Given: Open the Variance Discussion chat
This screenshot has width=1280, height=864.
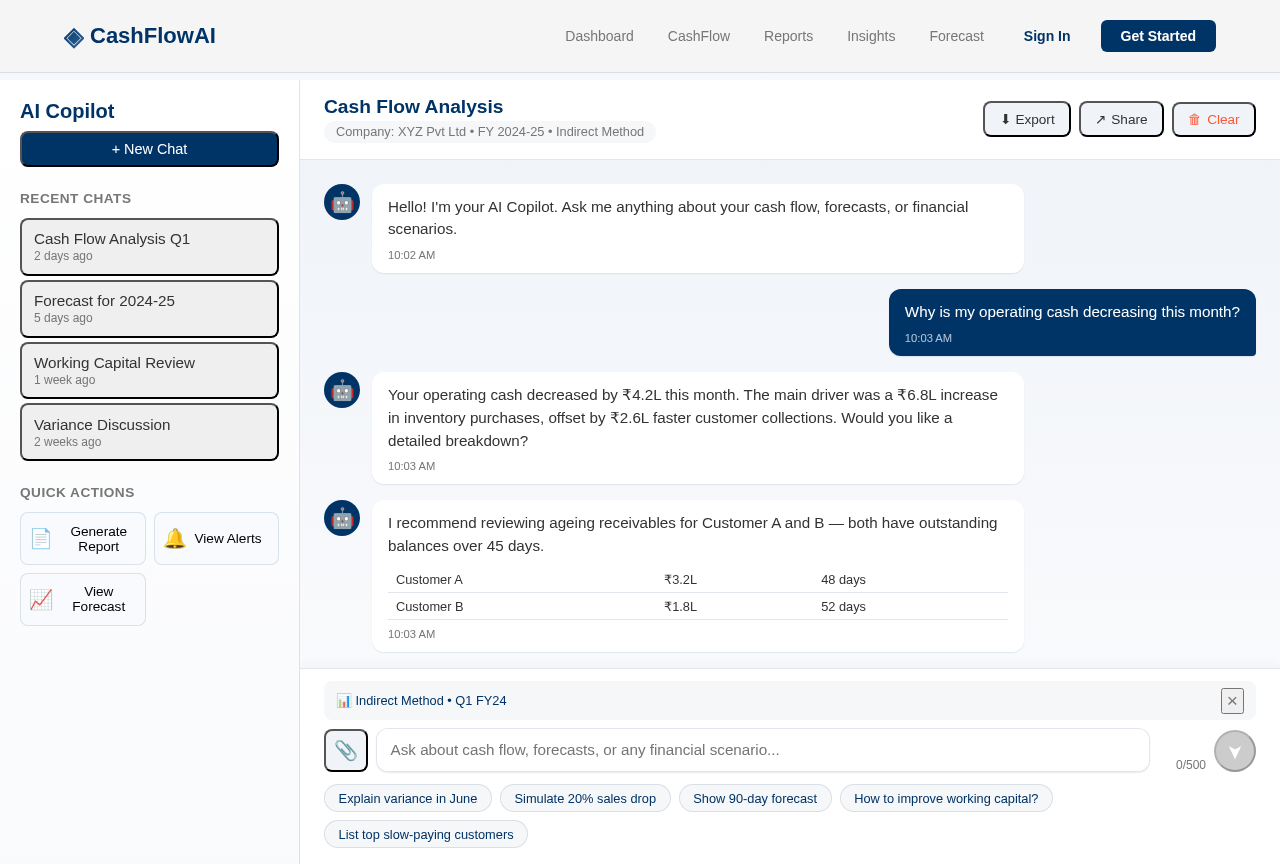Looking at the screenshot, I should [x=149, y=432].
